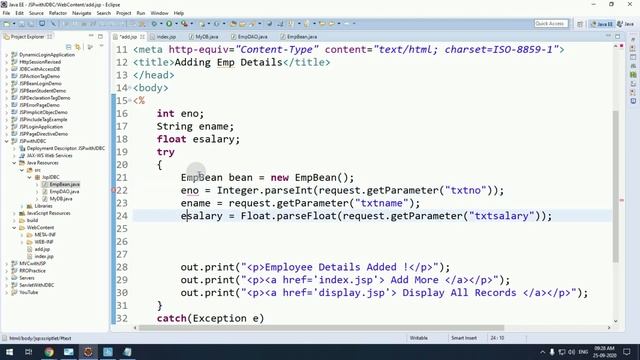Click the error marker on line 22

pos(114,190)
